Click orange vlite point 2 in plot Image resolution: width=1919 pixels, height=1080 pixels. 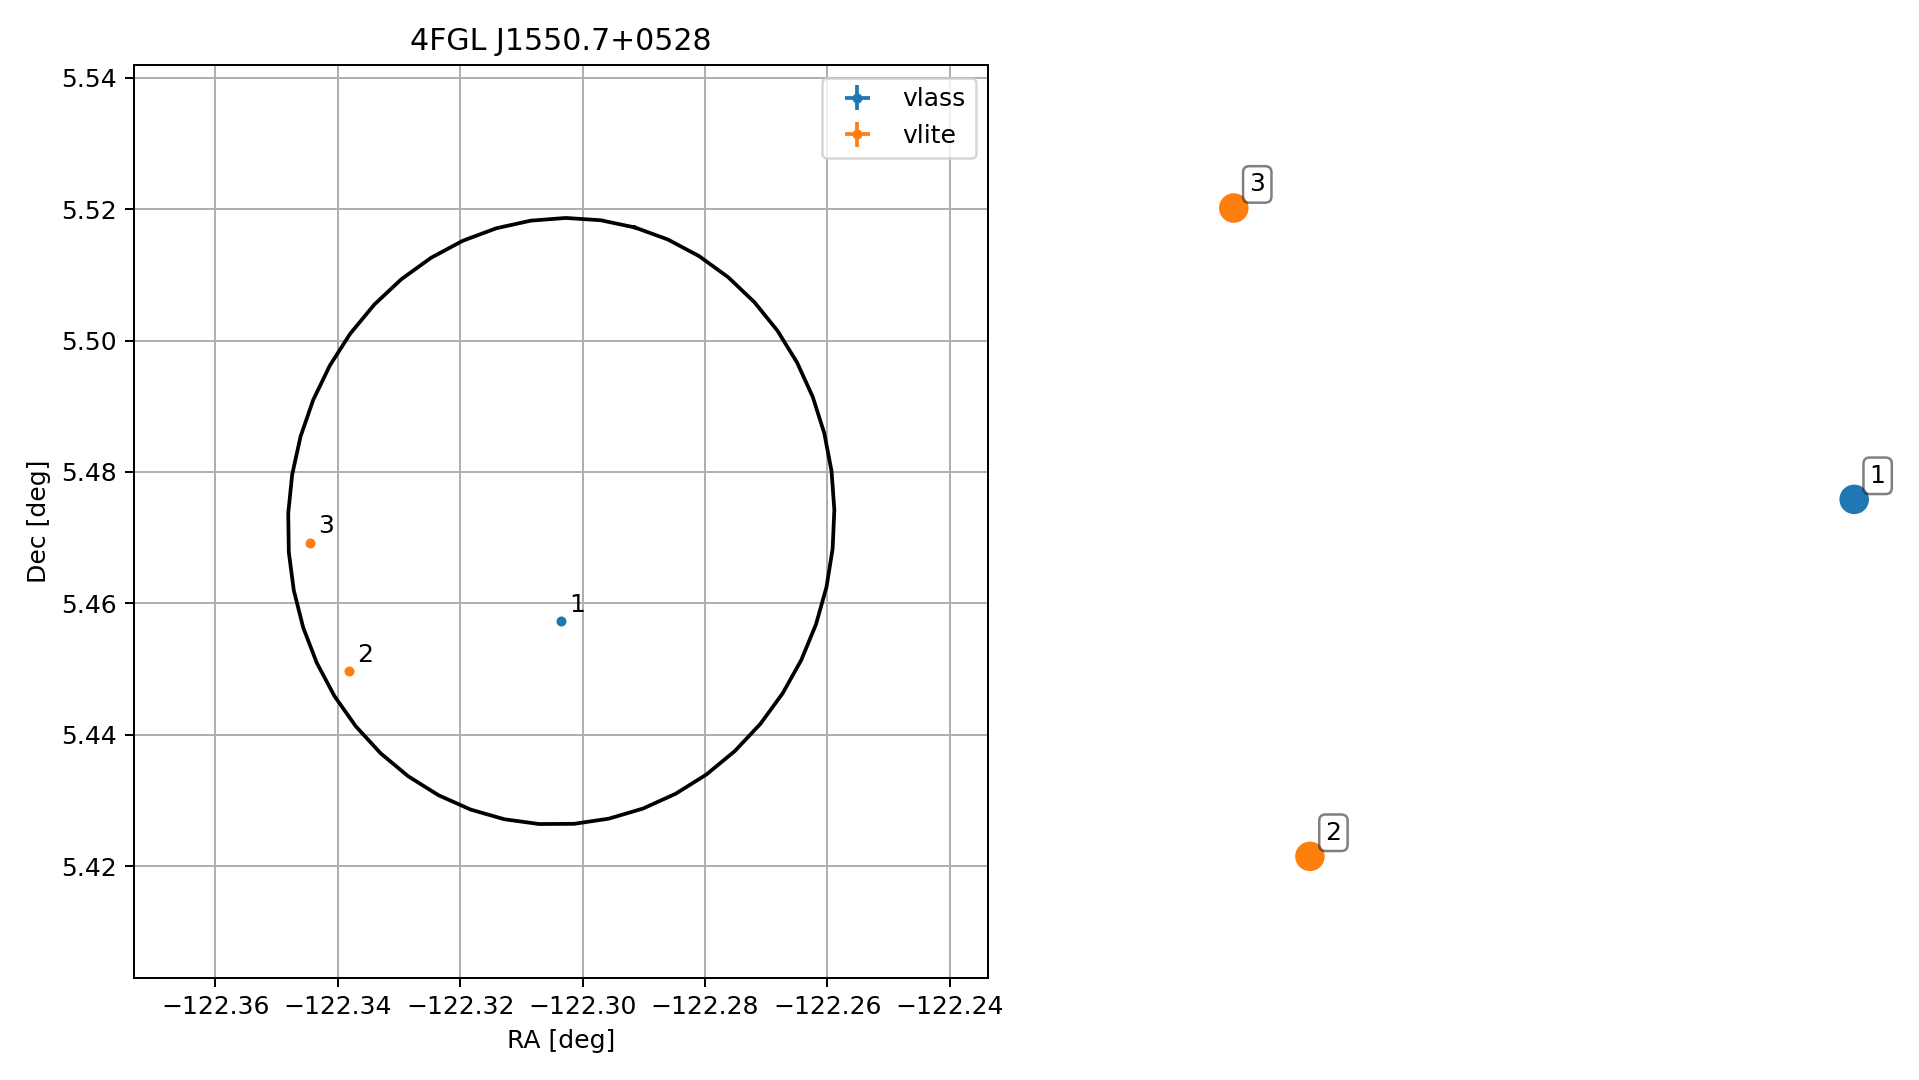tap(349, 671)
